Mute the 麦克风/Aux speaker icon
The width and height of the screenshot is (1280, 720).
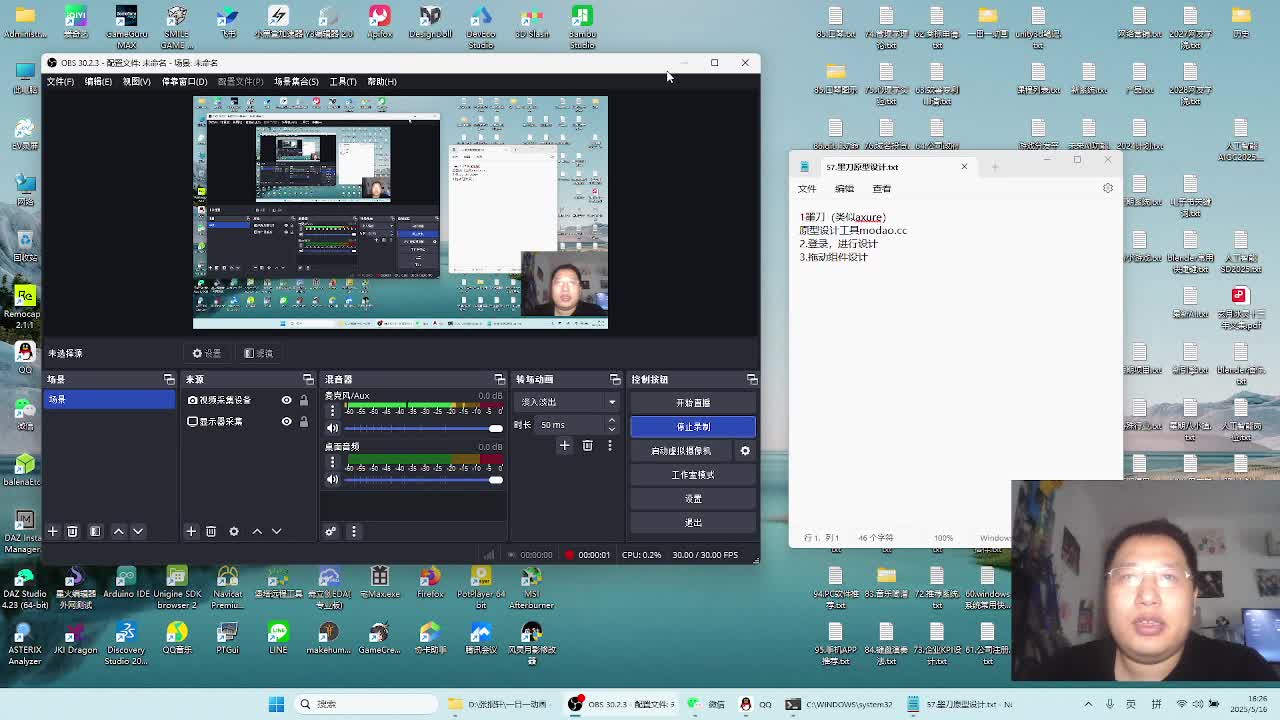pyautogui.click(x=332, y=428)
